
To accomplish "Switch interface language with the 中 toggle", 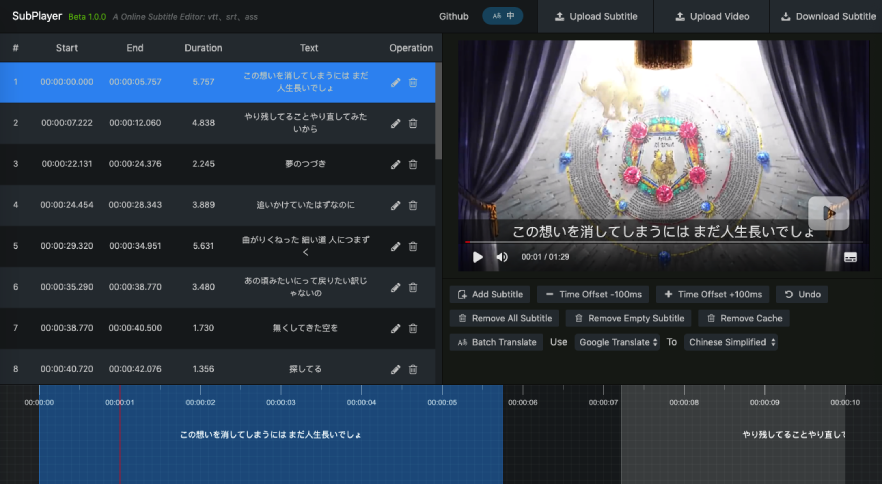I will [503, 16].
